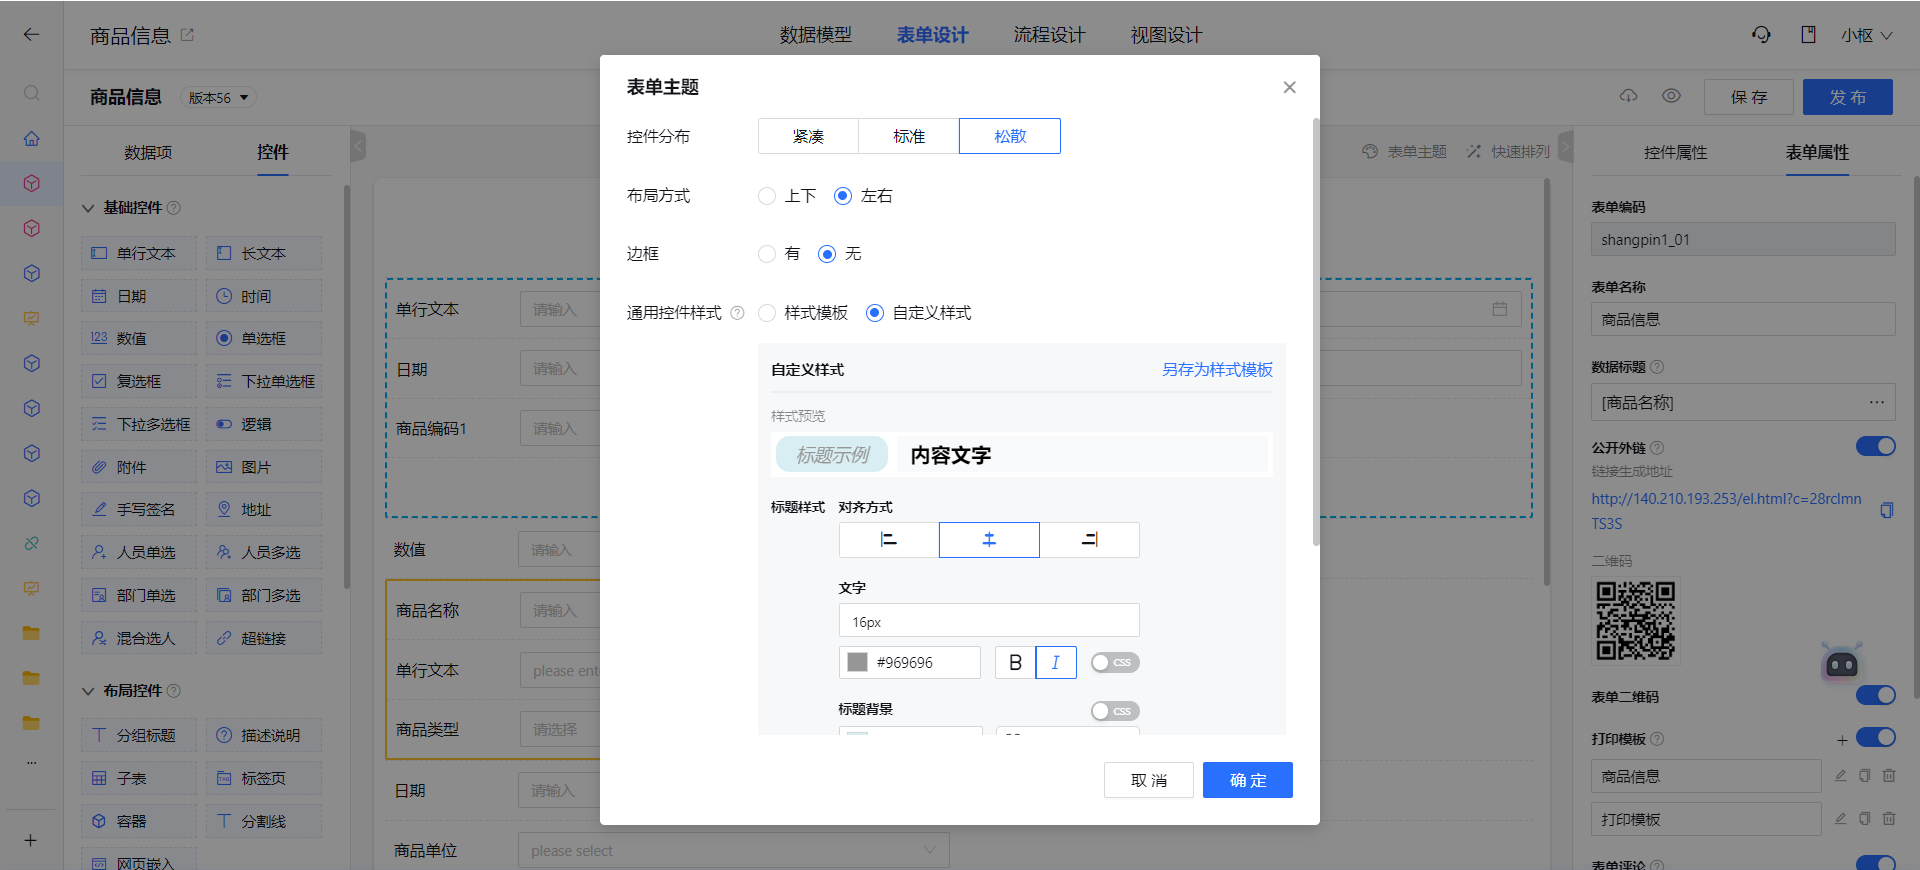
Task: Click the headset support icon
Action: pyautogui.click(x=1761, y=35)
